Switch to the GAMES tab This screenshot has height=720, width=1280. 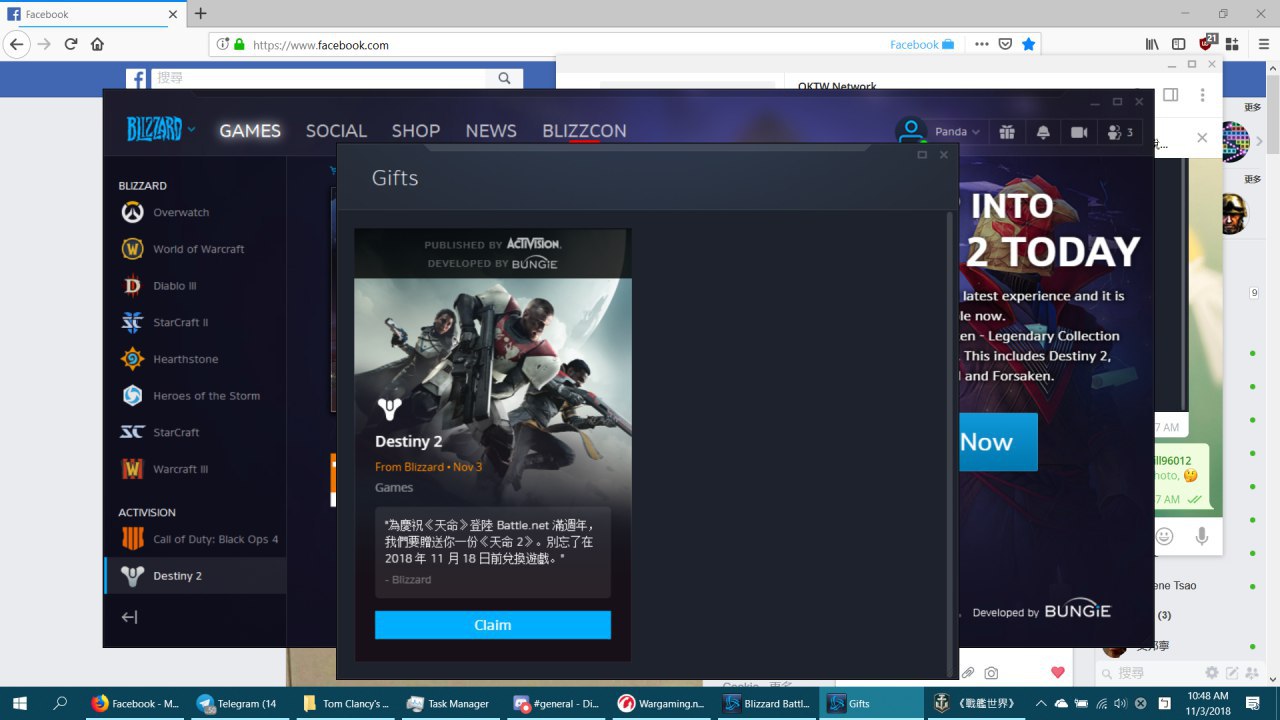pos(250,131)
